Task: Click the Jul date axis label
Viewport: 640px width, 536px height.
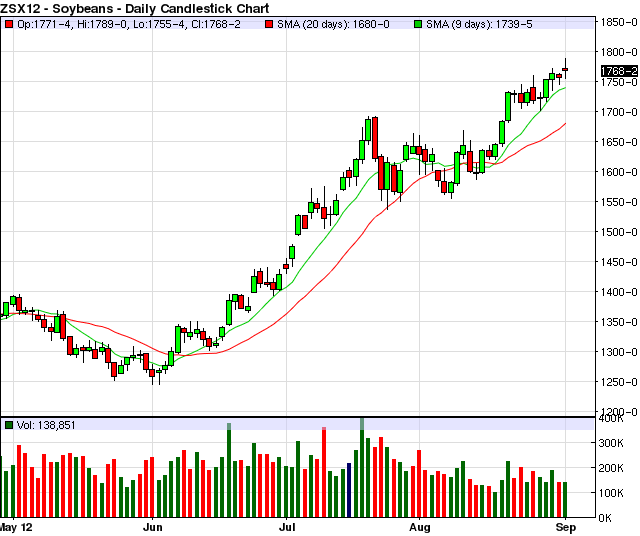Action: 287,527
